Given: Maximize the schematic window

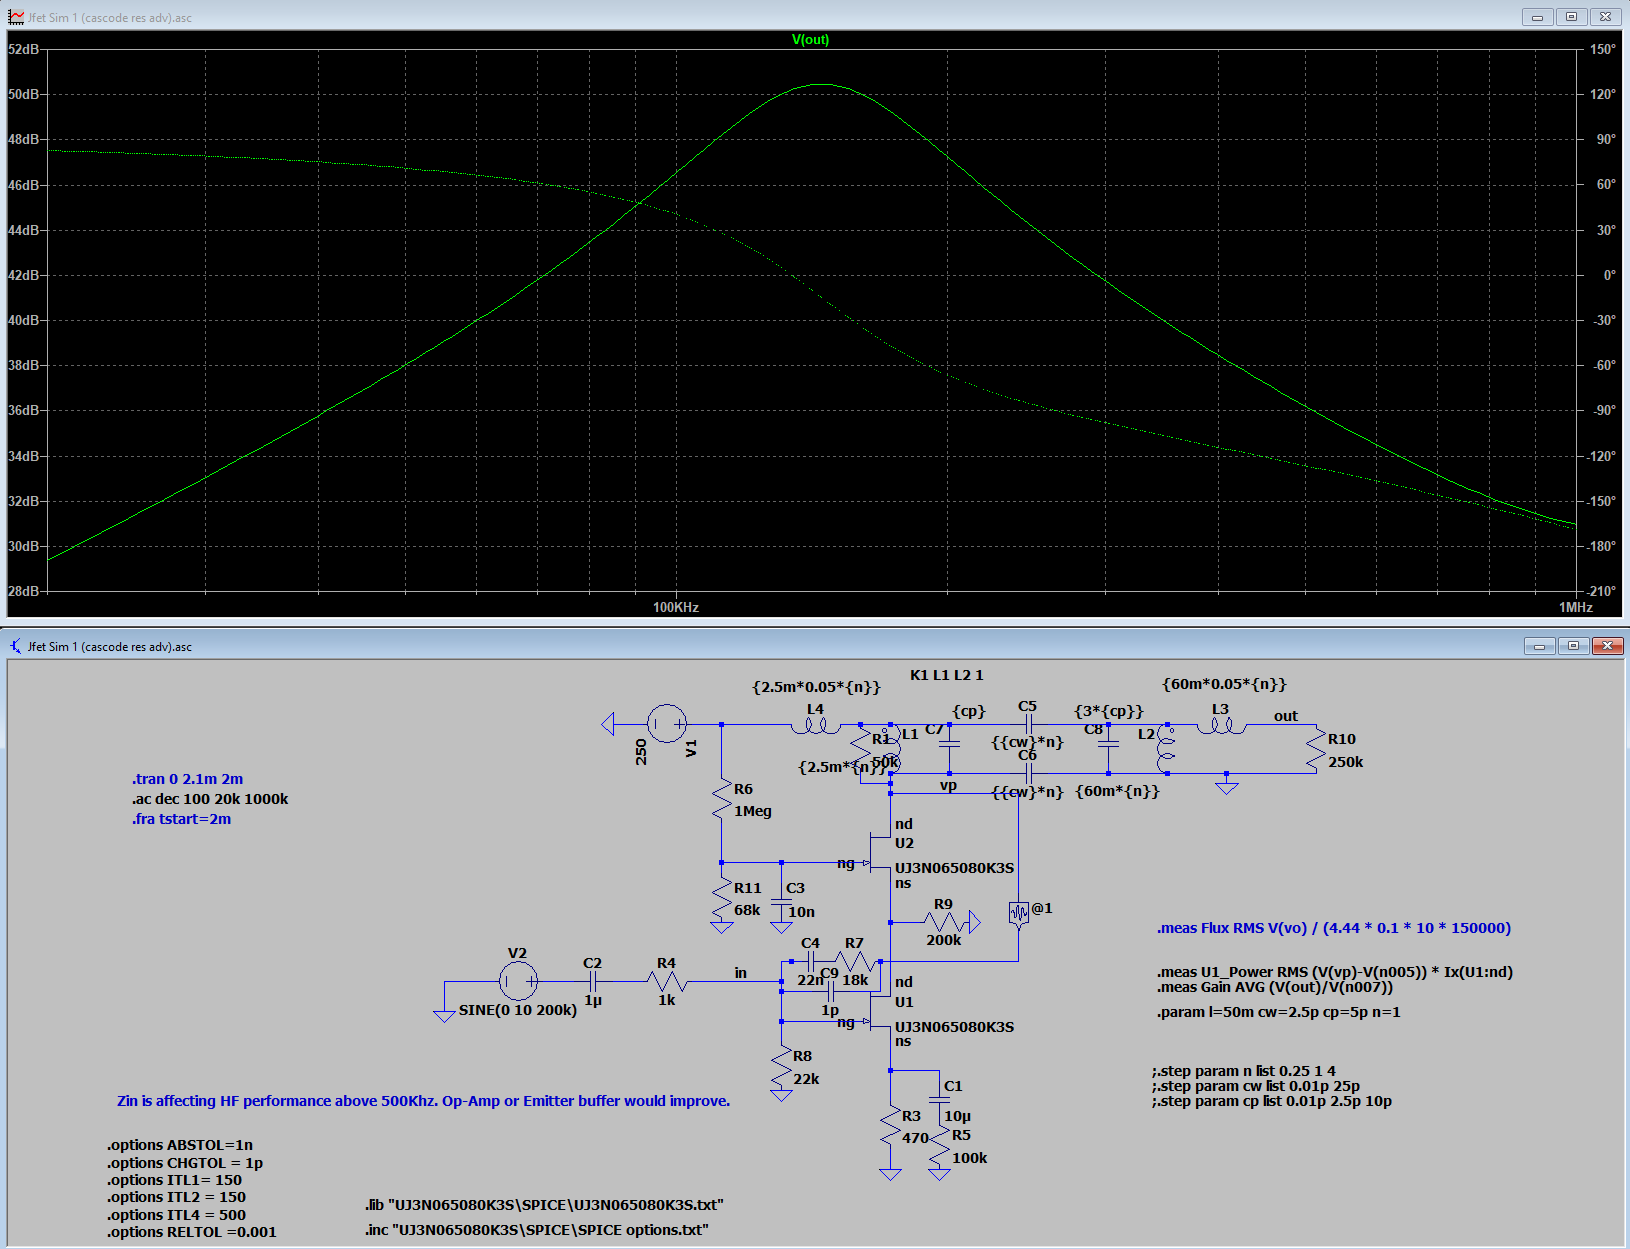Looking at the screenshot, I should (x=1573, y=646).
